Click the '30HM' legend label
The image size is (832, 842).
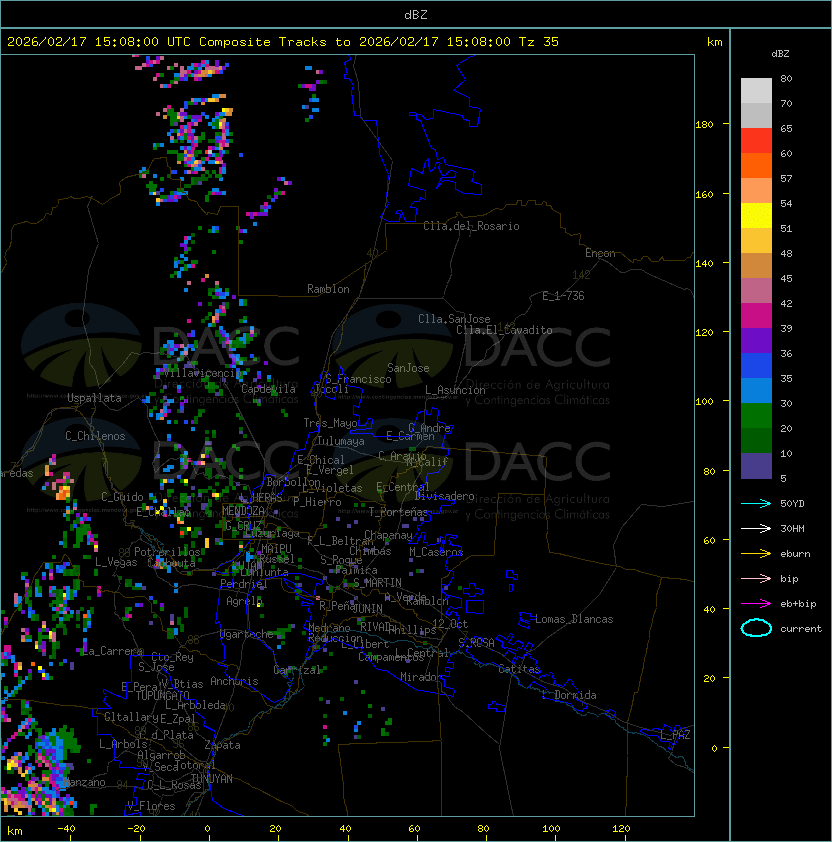click(x=792, y=528)
